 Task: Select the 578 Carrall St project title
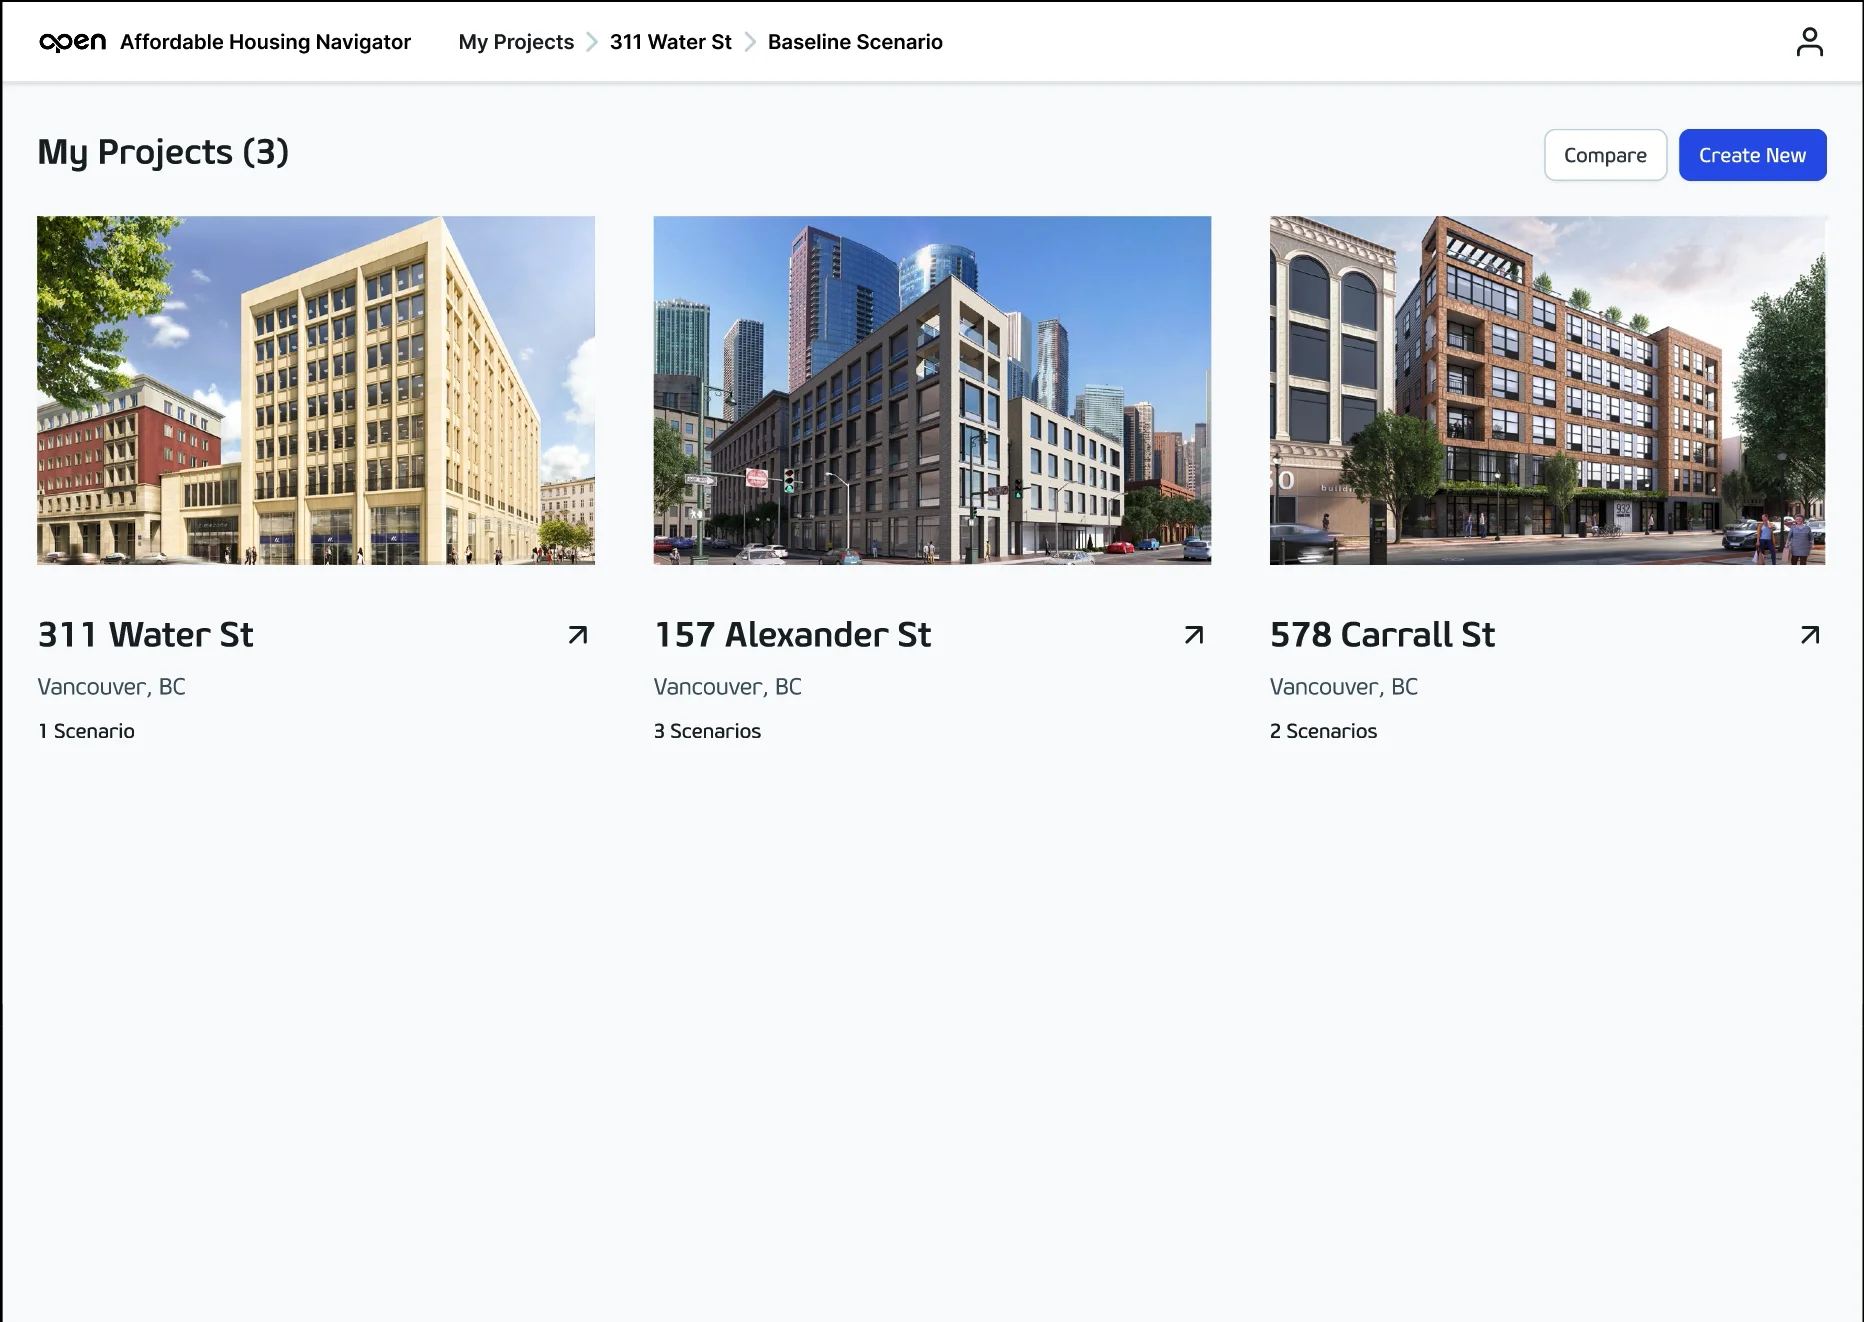1382,634
